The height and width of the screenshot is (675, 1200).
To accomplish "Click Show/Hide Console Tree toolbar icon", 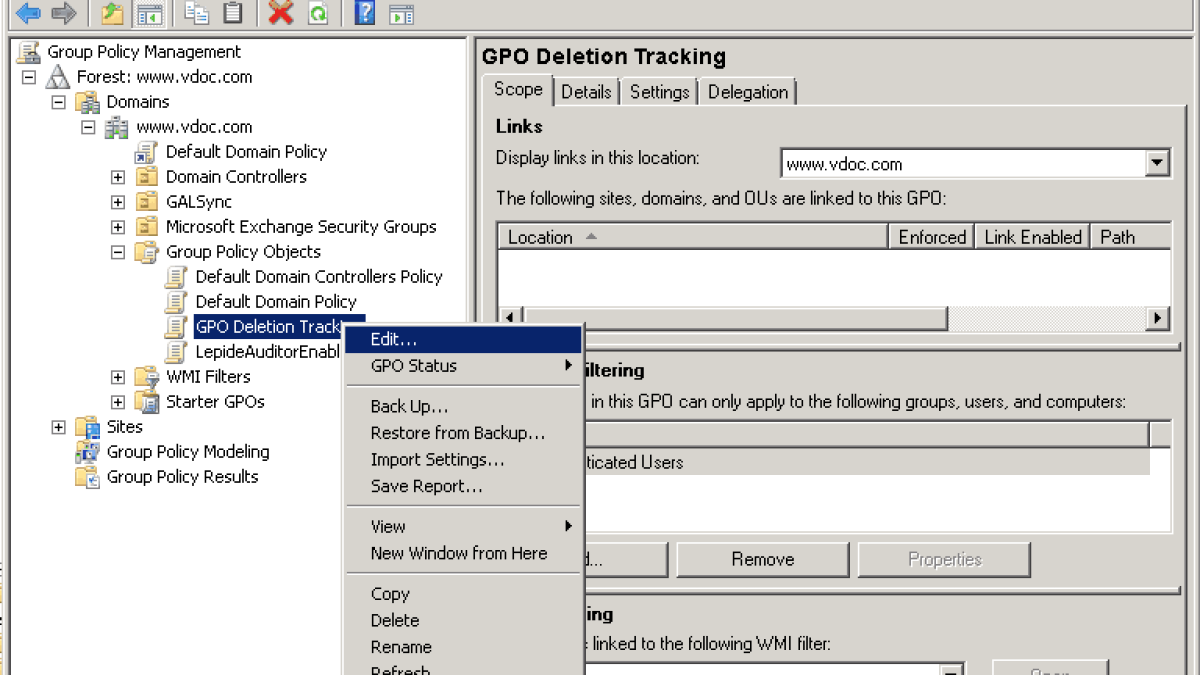I will click(150, 13).
